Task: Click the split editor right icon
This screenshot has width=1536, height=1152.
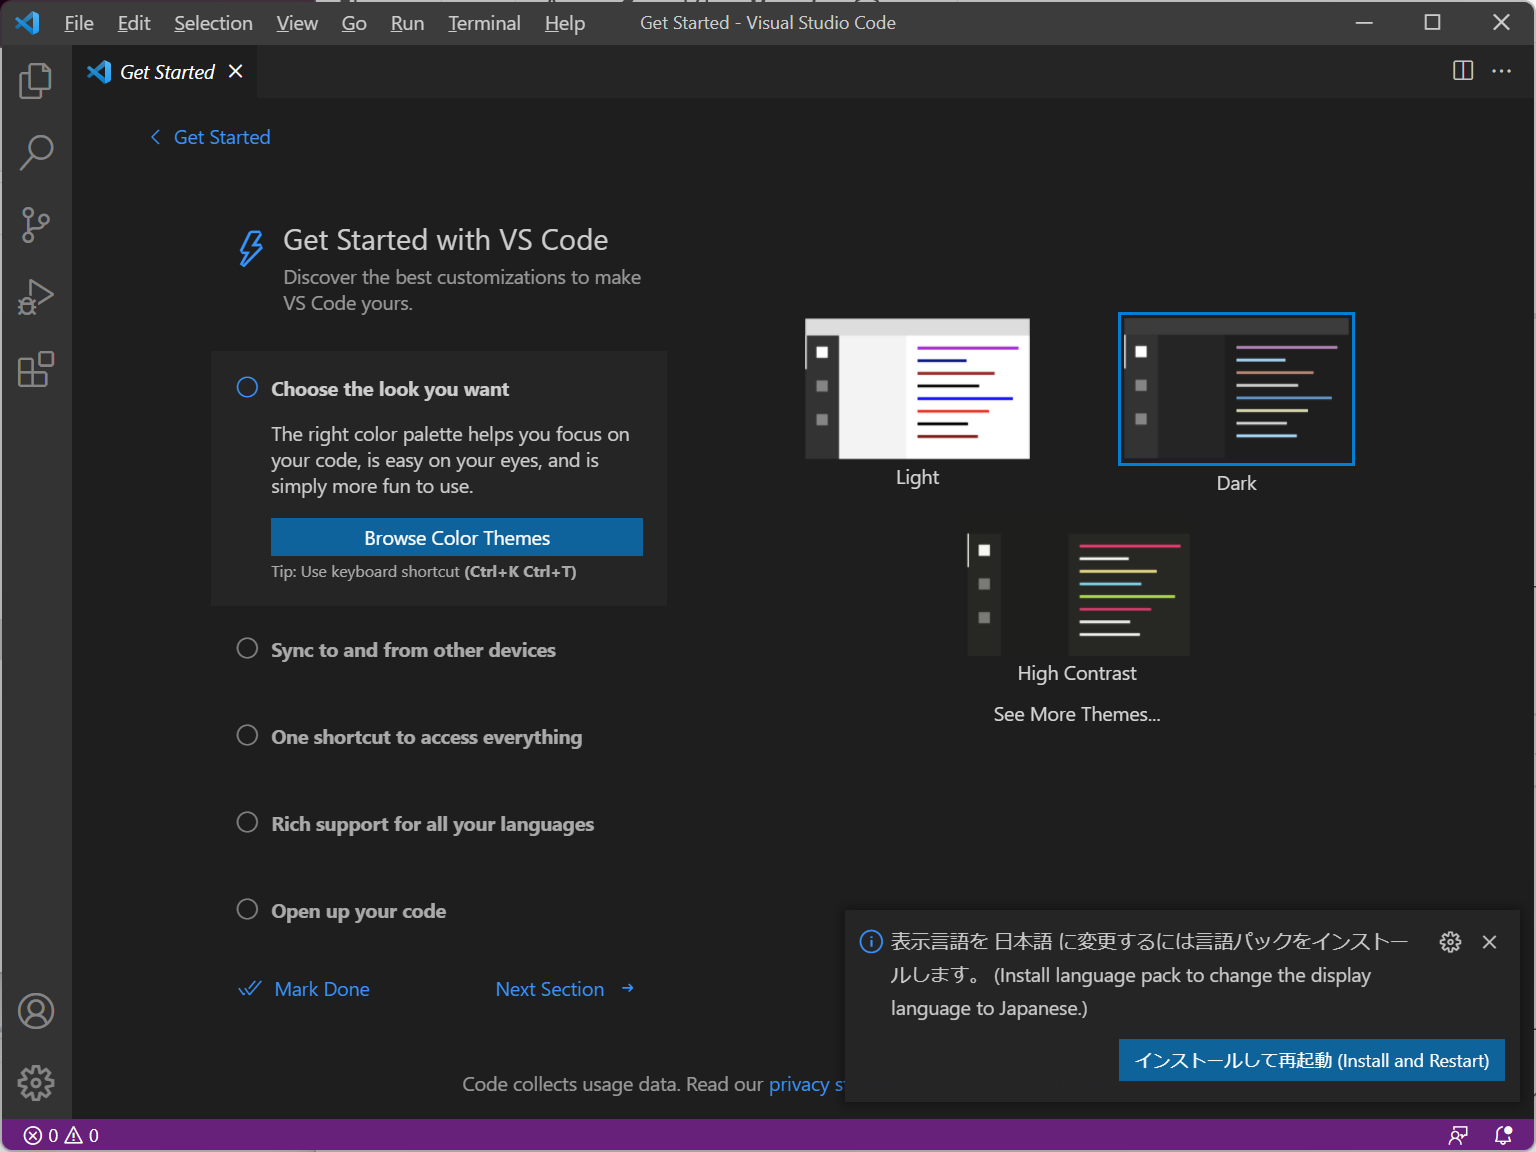Action: 1463,70
